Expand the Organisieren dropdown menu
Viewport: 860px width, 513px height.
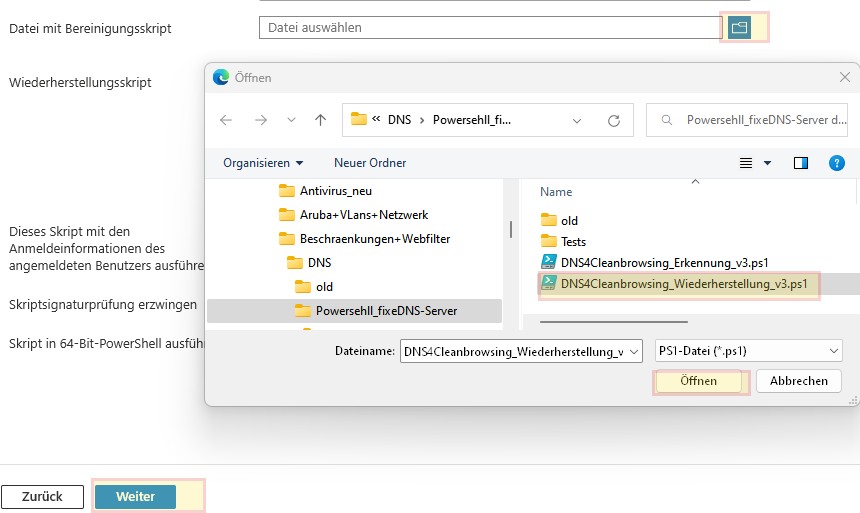(x=263, y=163)
